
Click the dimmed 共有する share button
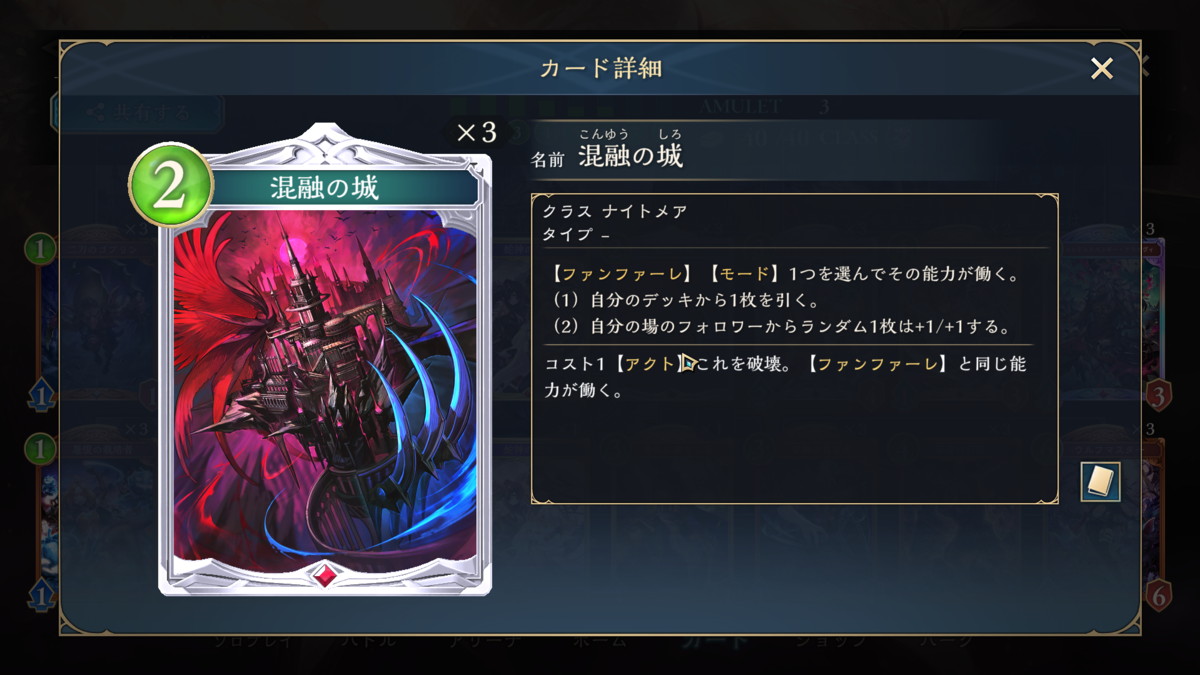pyautogui.click(x=138, y=112)
